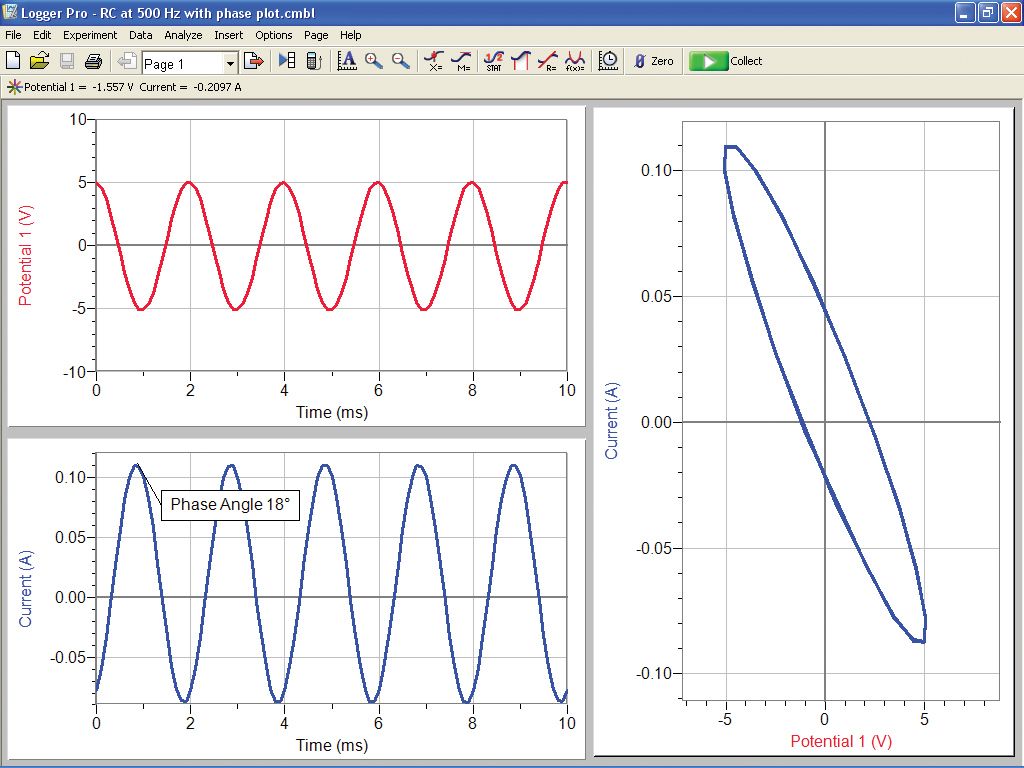Image resolution: width=1024 pixels, height=768 pixels.
Task: Advance pages with the Next Page arrow
Action: (x=254, y=60)
